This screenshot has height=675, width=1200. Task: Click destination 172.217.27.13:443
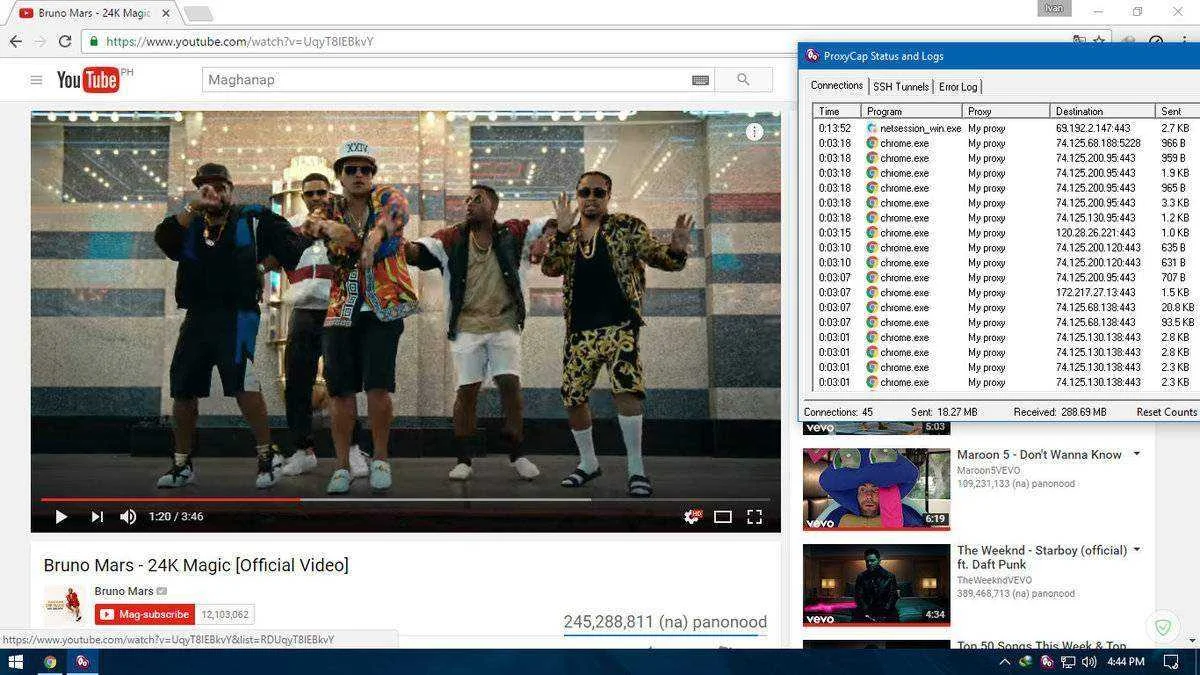[1096, 293]
